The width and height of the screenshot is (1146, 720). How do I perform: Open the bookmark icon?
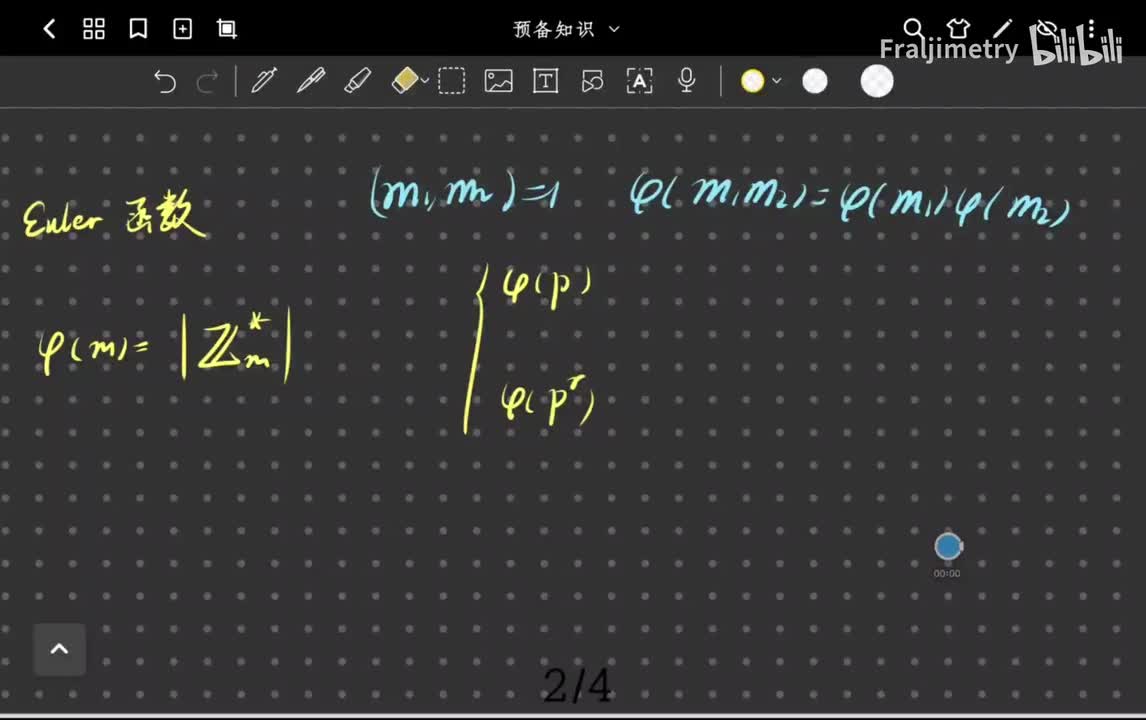point(138,29)
